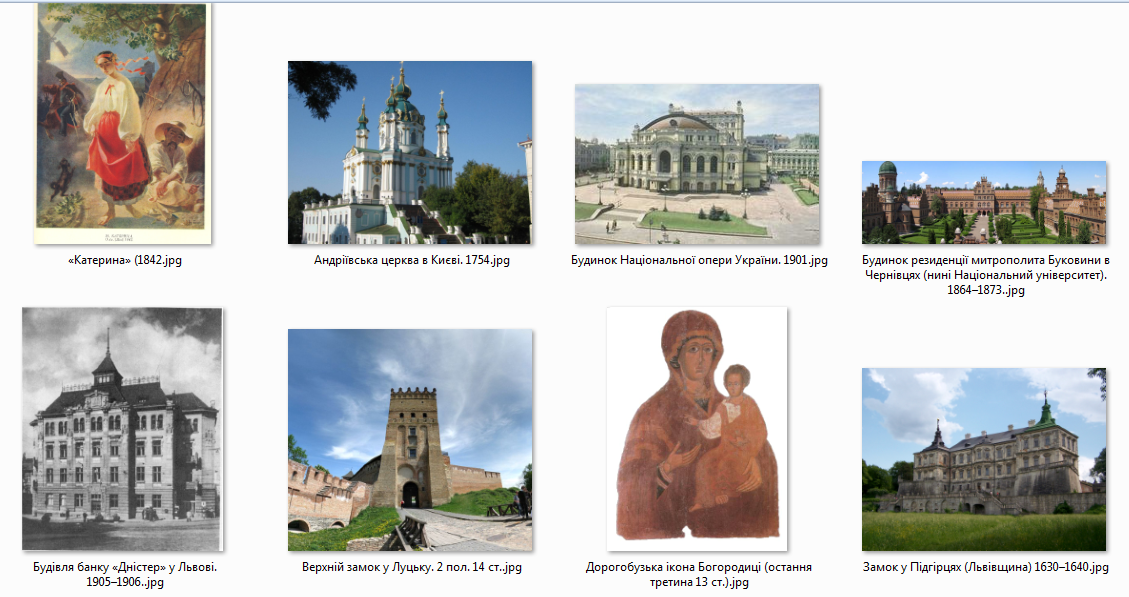Image resolution: width=1129 pixels, height=597 pixels.
Task: Select the Chernivtsi metropolitan residence thumbnail
Action: pos(984,202)
